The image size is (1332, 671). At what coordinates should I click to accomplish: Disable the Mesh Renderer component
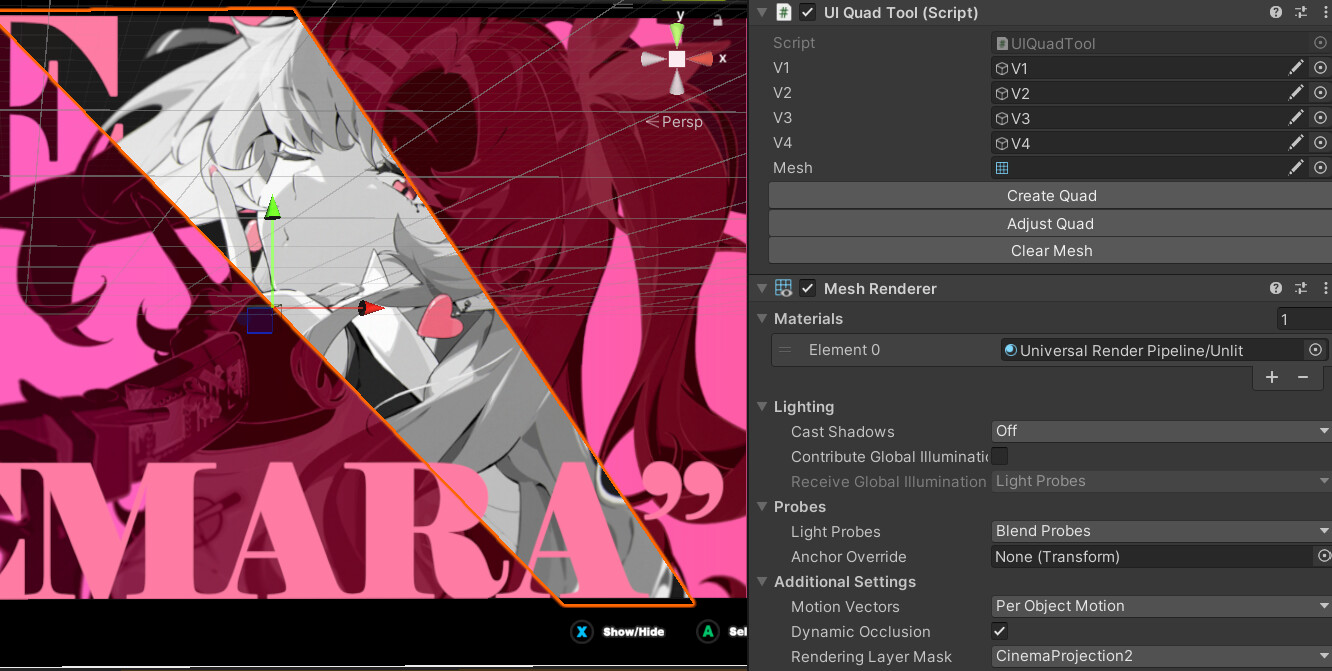808,288
